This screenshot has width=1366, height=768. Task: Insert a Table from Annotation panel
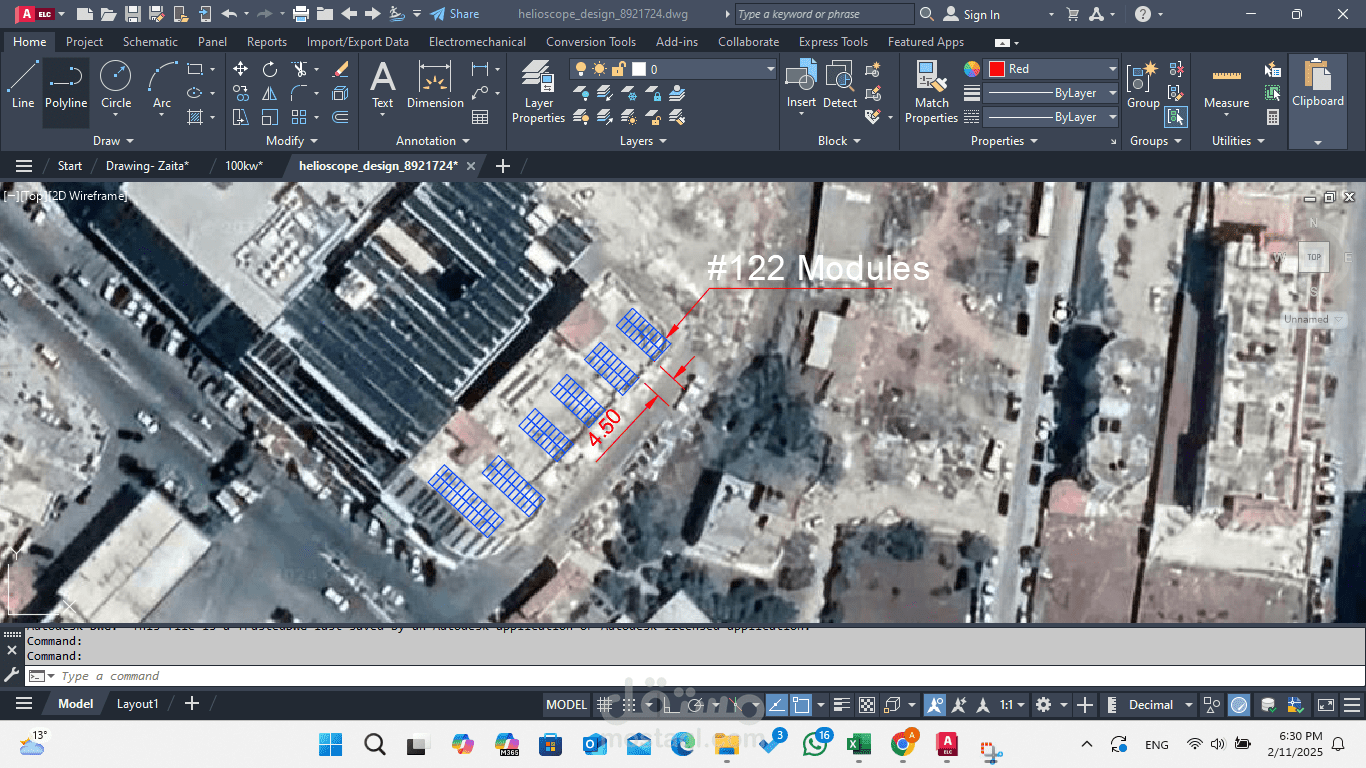tap(480, 117)
